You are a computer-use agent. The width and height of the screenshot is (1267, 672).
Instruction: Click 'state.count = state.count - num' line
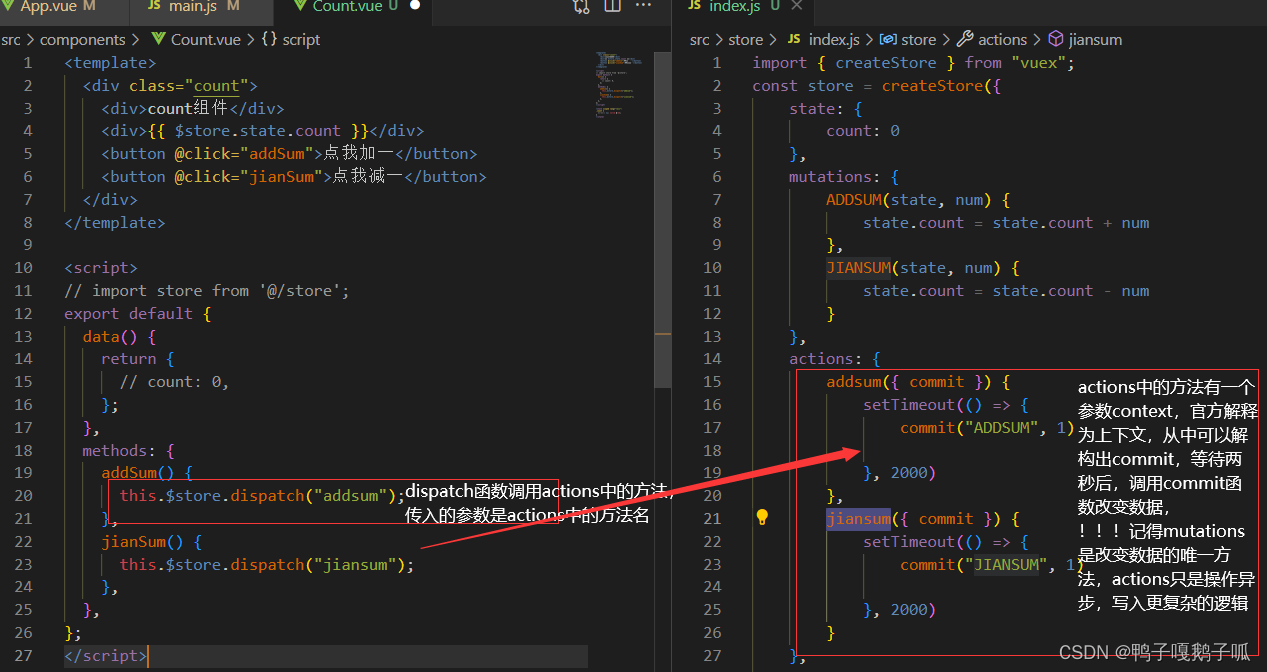point(1006,290)
